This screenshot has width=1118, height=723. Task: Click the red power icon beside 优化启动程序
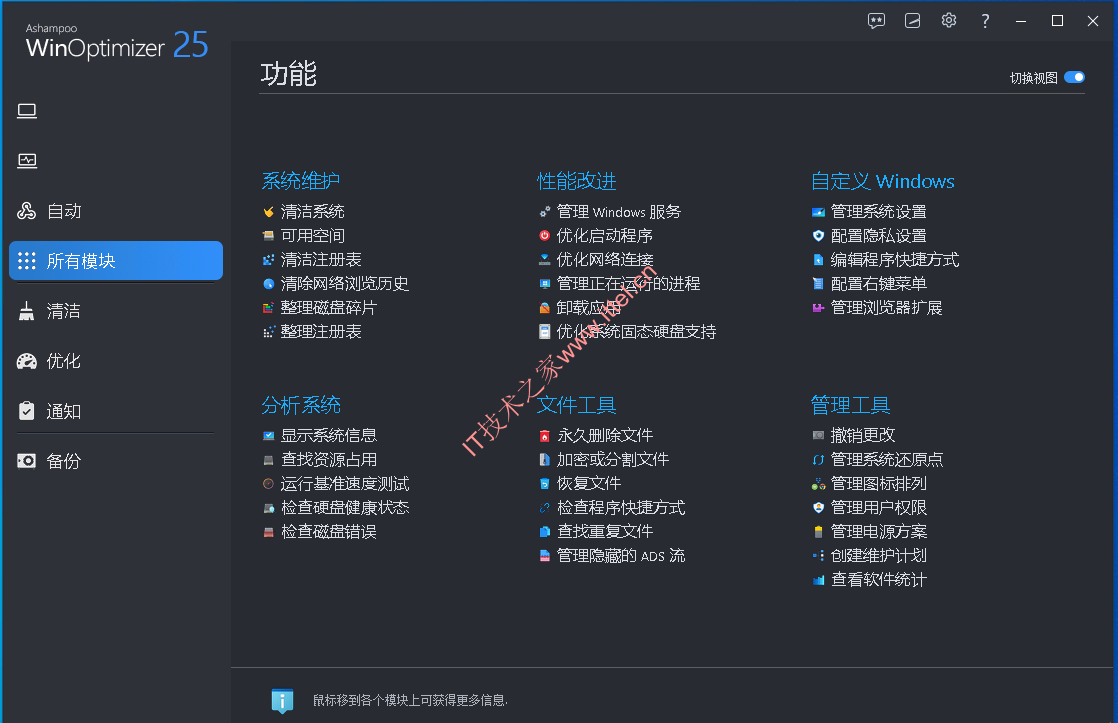tap(545, 236)
